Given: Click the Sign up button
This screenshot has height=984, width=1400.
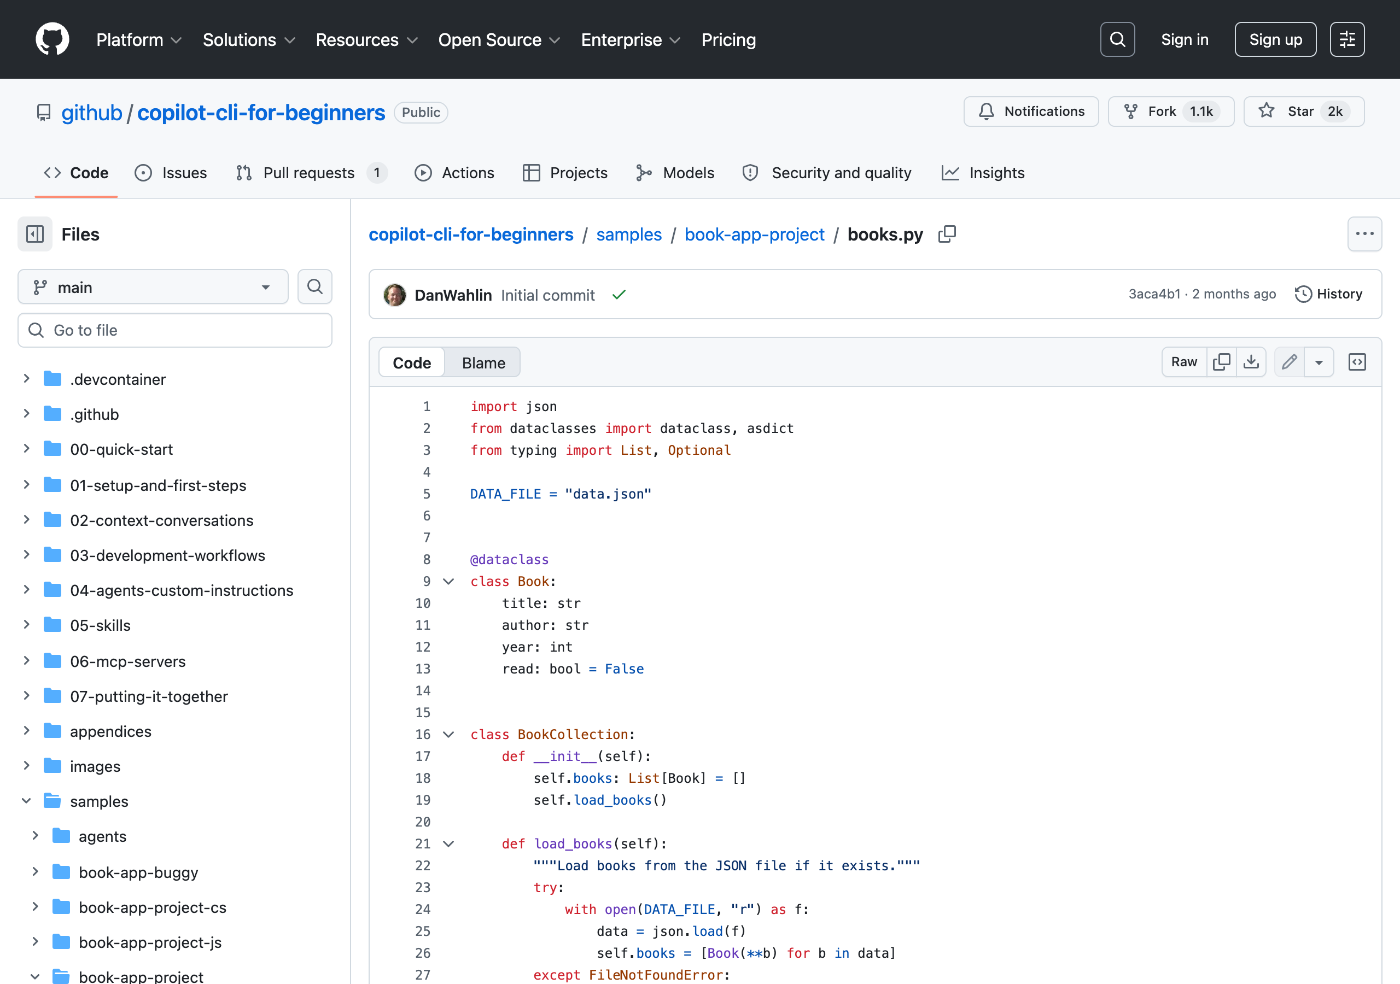Looking at the screenshot, I should point(1276,40).
